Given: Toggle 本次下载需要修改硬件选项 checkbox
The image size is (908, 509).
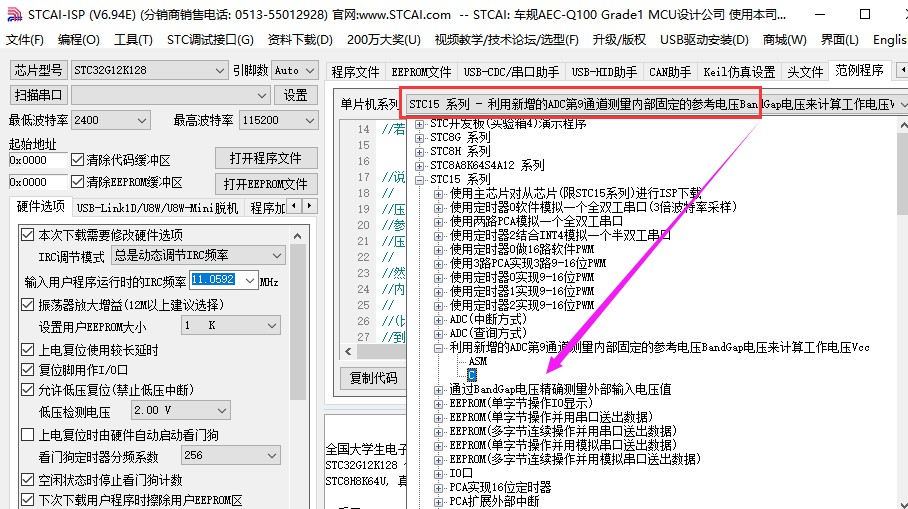Looking at the screenshot, I should (x=27, y=235).
